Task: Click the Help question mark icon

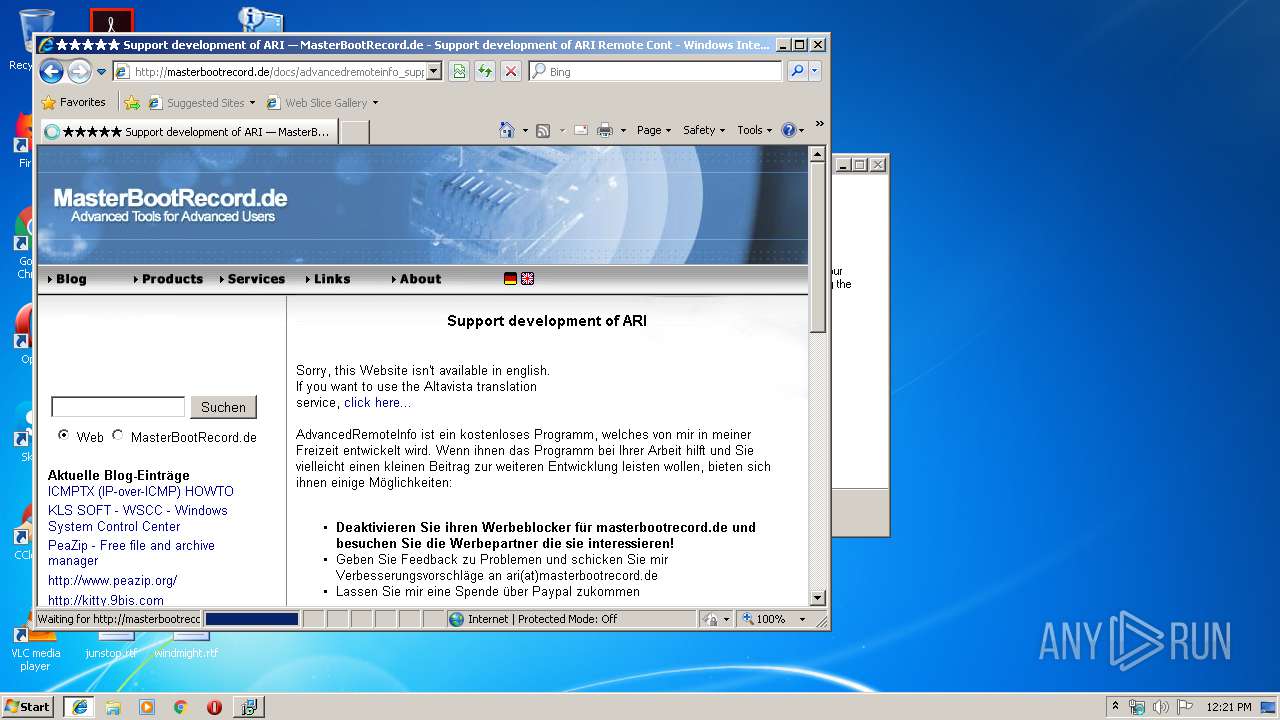Action: click(788, 130)
